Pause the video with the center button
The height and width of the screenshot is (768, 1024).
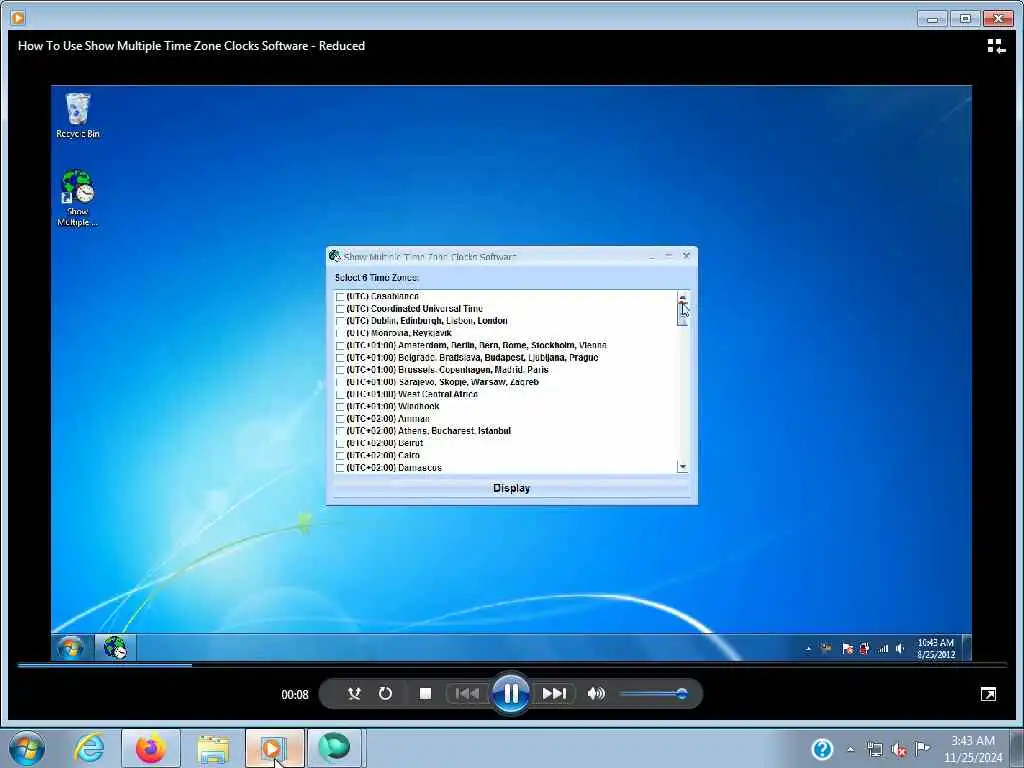(511, 694)
